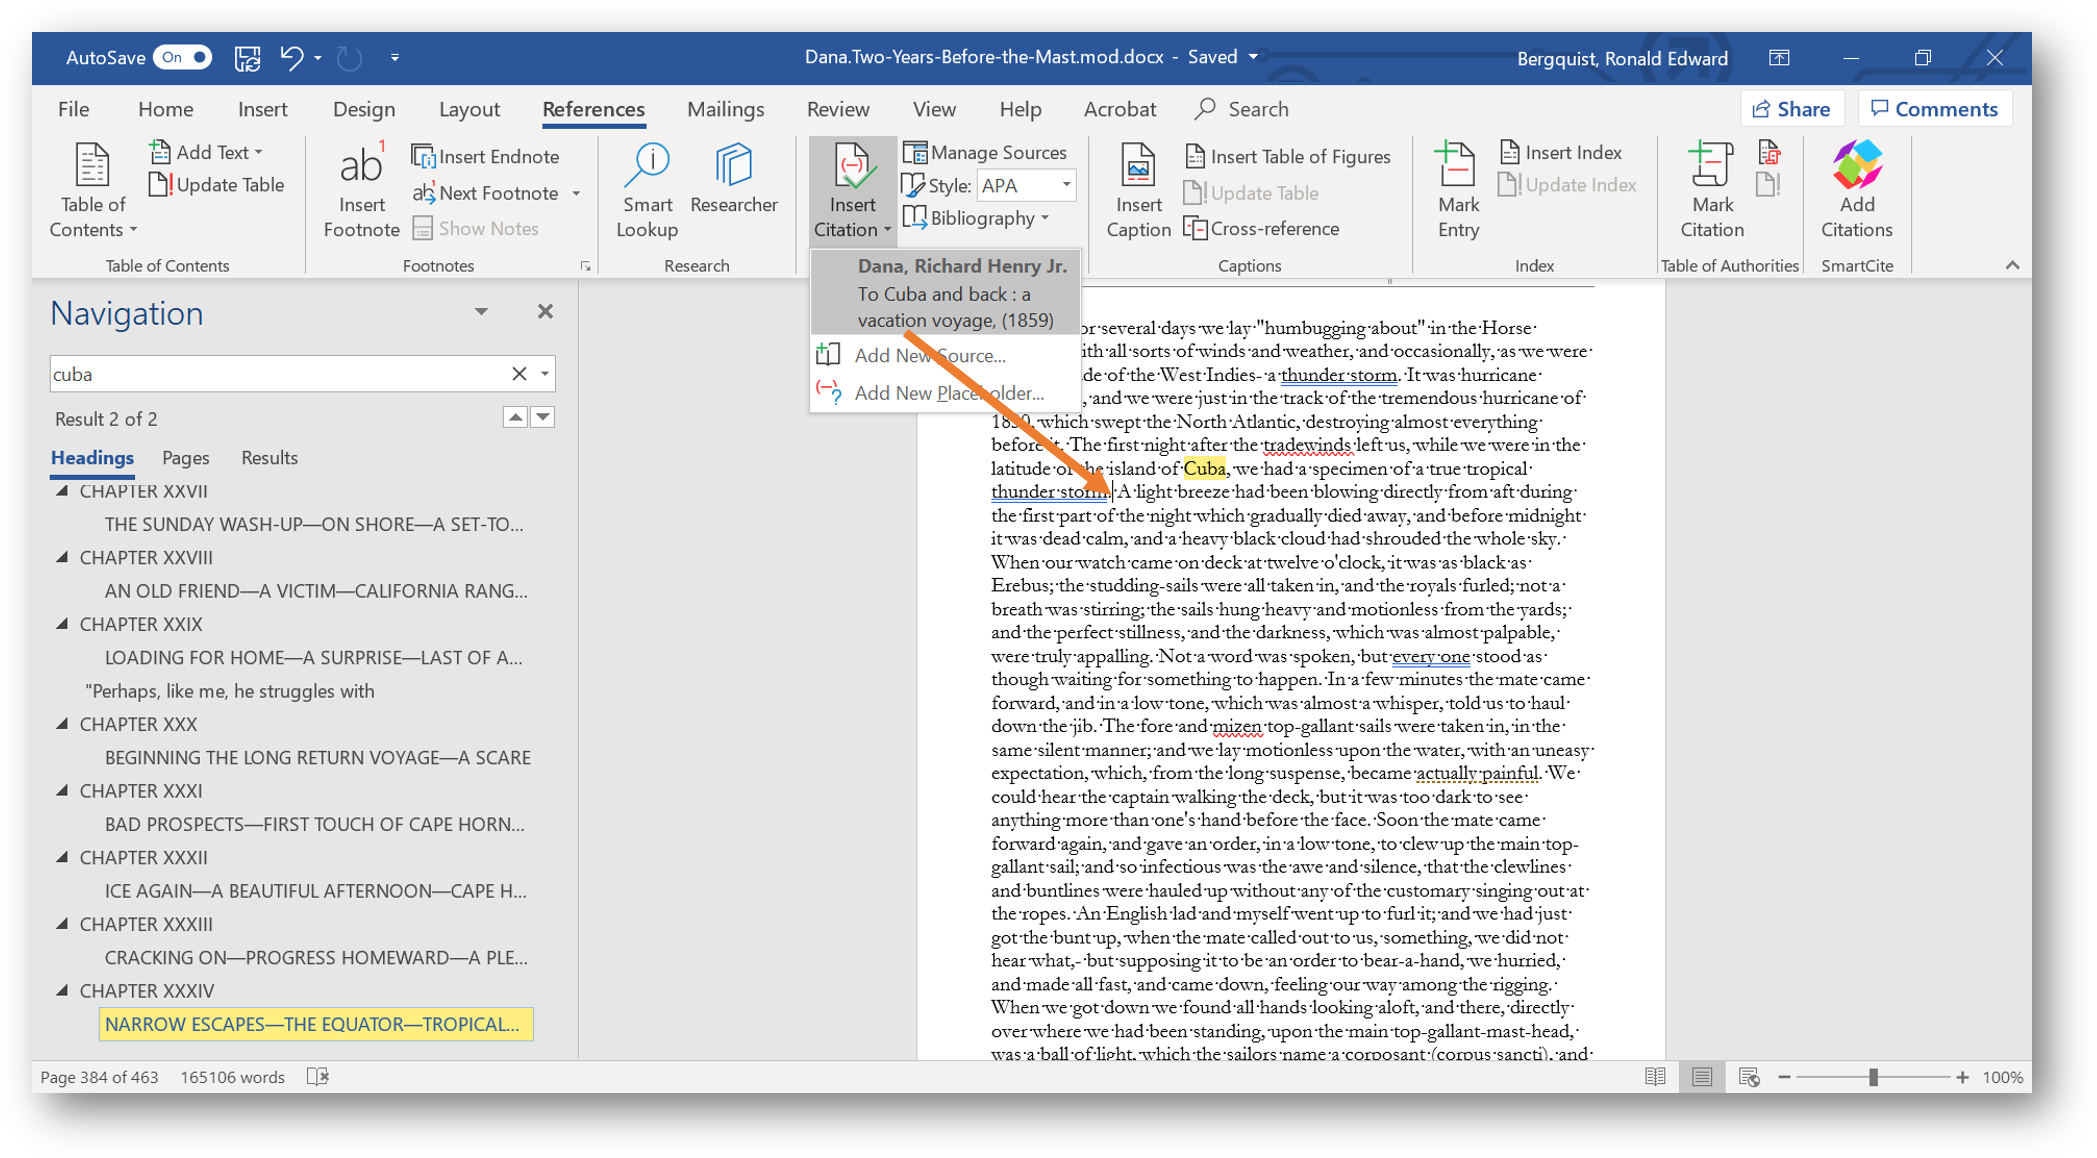Click the zoom slider handle

click(x=1873, y=1077)
